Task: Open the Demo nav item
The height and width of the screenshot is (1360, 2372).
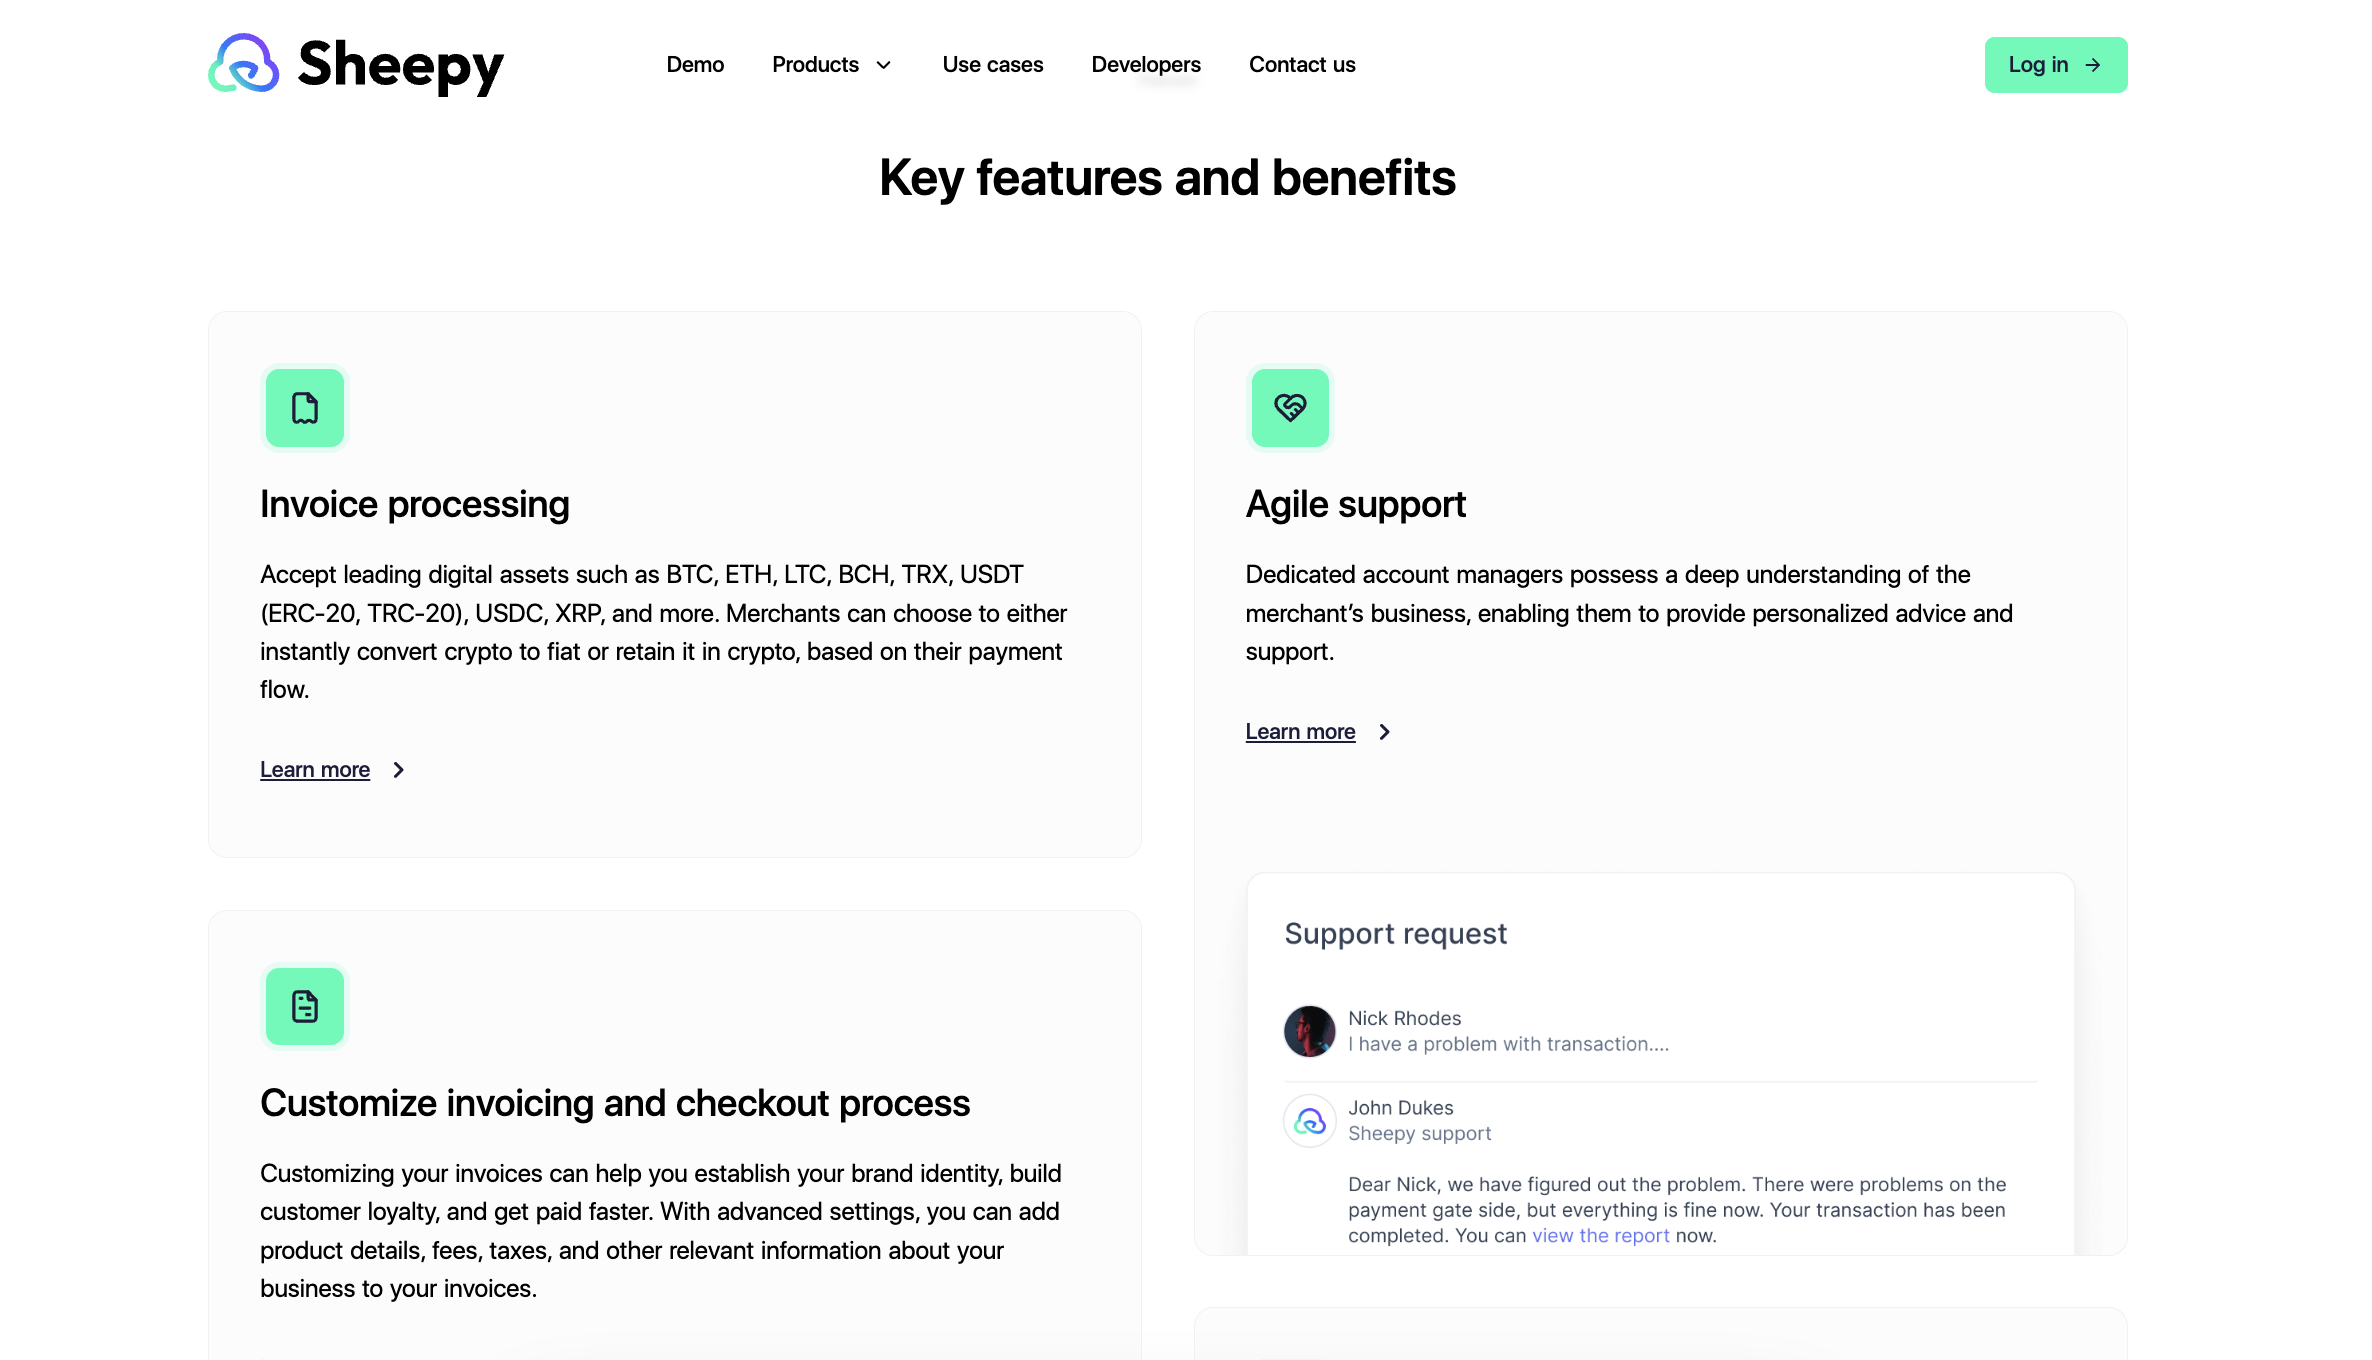Action: 695,65
